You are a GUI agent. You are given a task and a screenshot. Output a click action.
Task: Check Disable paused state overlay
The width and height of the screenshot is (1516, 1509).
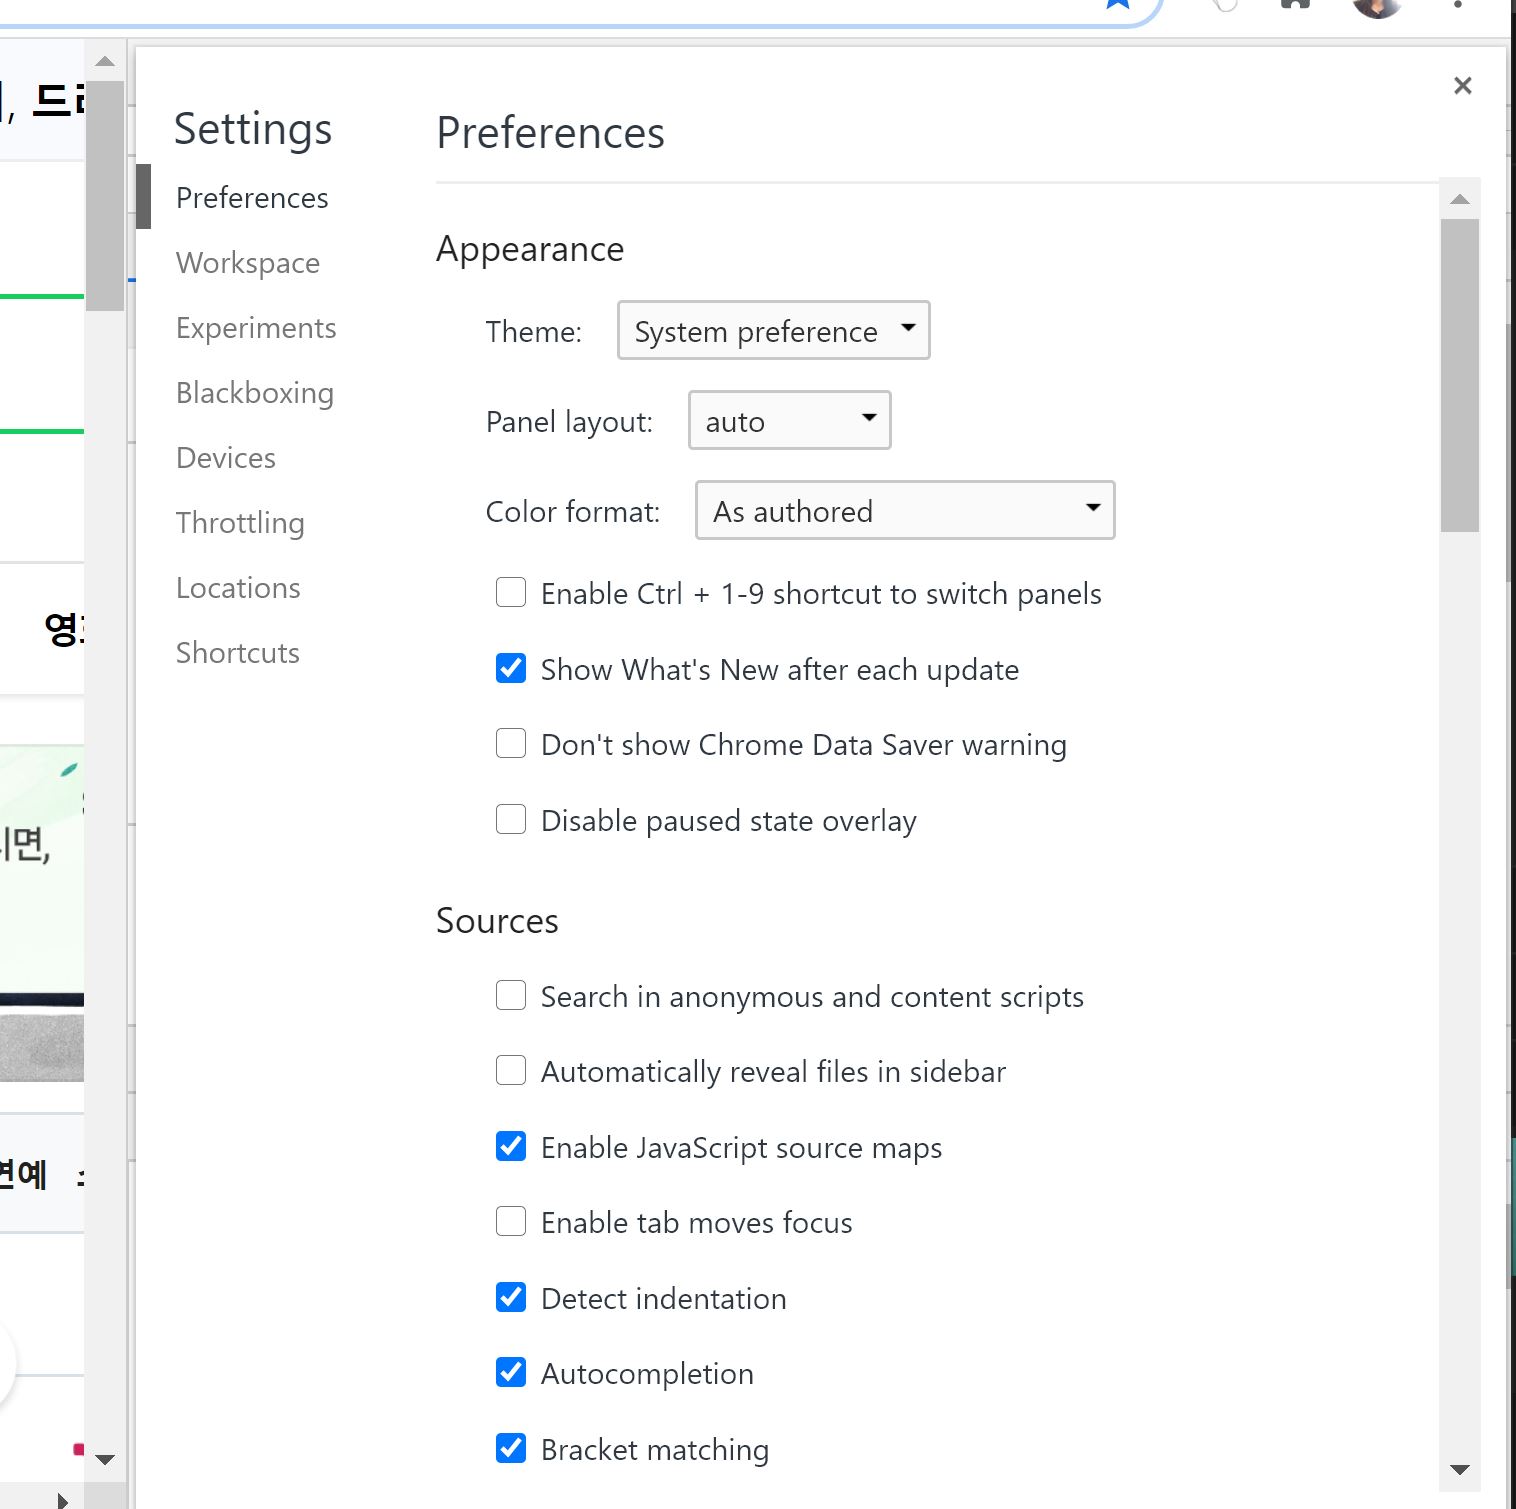(x=511, y=820)
